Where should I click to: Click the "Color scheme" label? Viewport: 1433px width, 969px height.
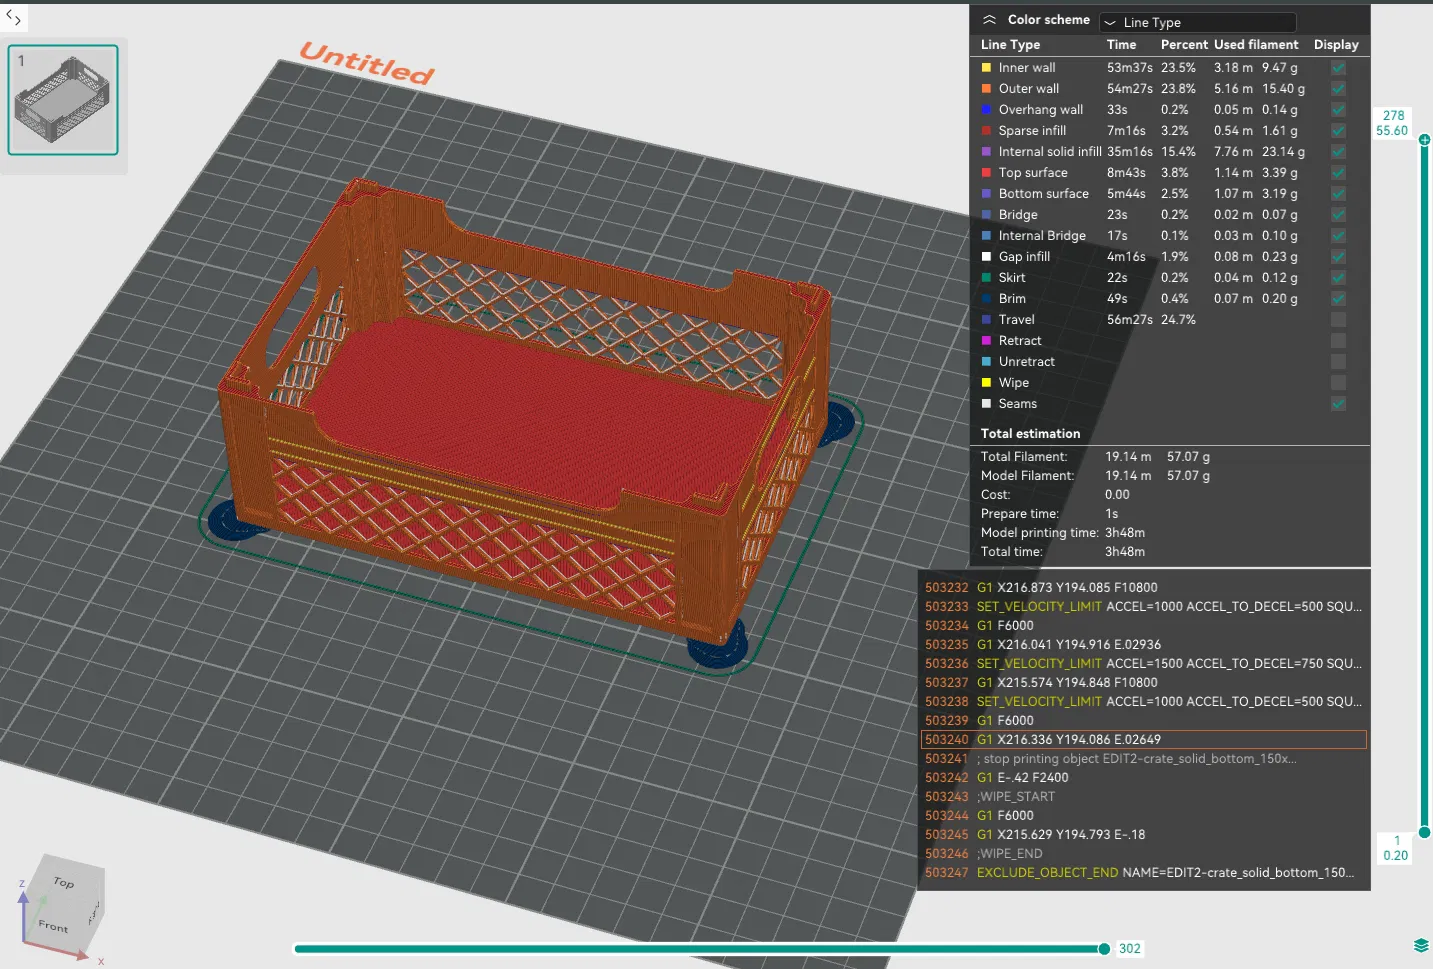pos(1049,20)
